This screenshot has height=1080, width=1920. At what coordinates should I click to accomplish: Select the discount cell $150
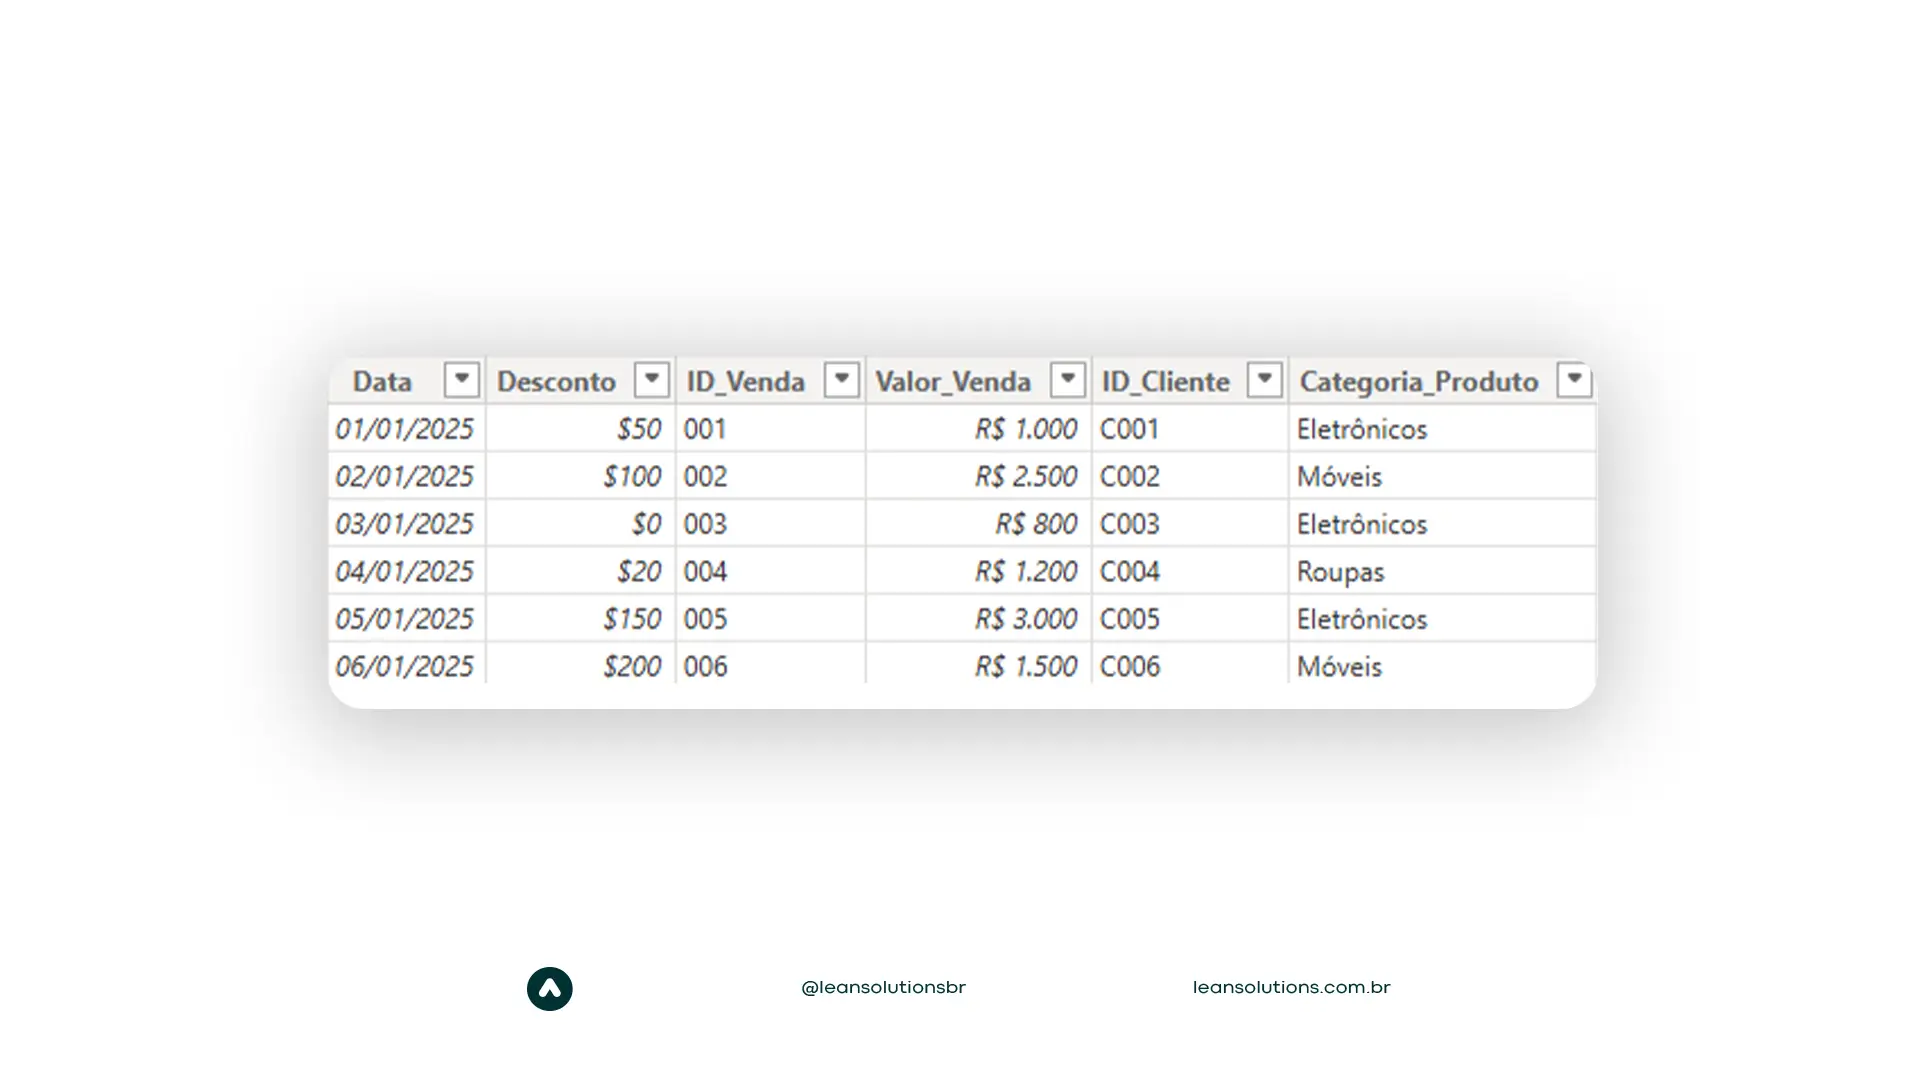coord(581,618)
